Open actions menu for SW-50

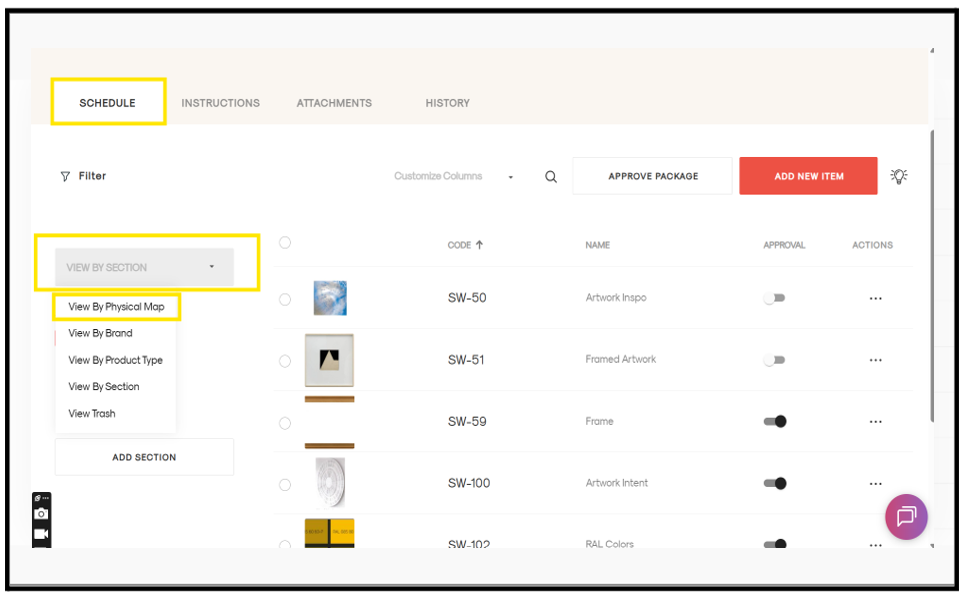(x=875, y=299)
